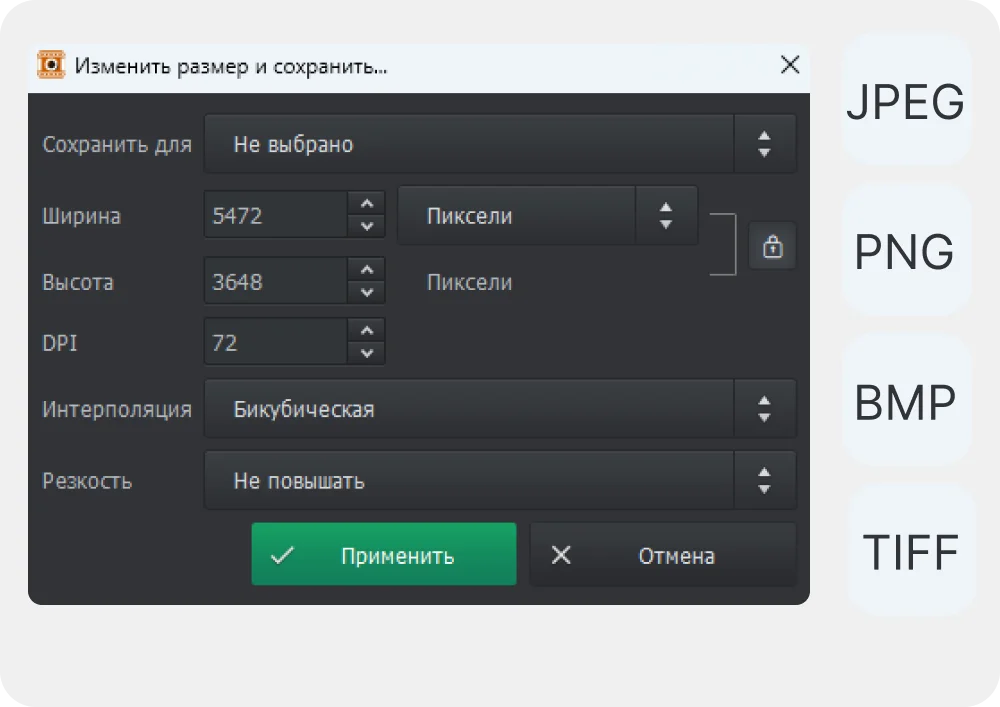Expand the "Пиксели" units dropdown
Viewport: 1000px width, 707px height.
[x=547, y=215]
